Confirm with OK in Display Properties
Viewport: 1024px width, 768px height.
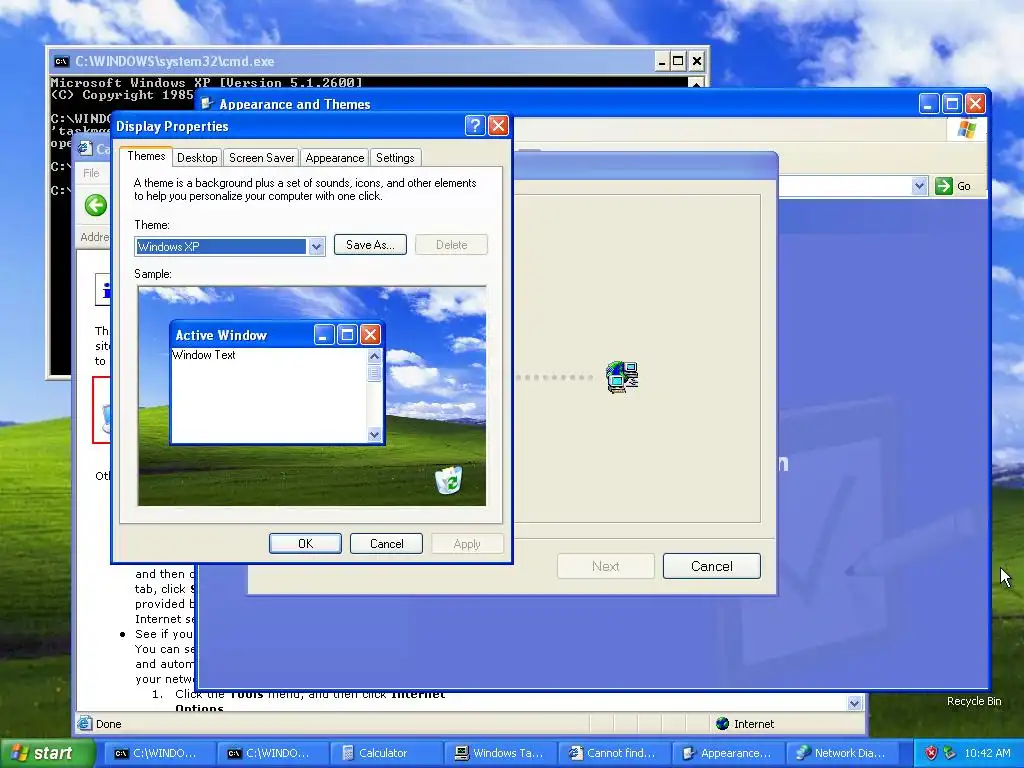(305, 543)
